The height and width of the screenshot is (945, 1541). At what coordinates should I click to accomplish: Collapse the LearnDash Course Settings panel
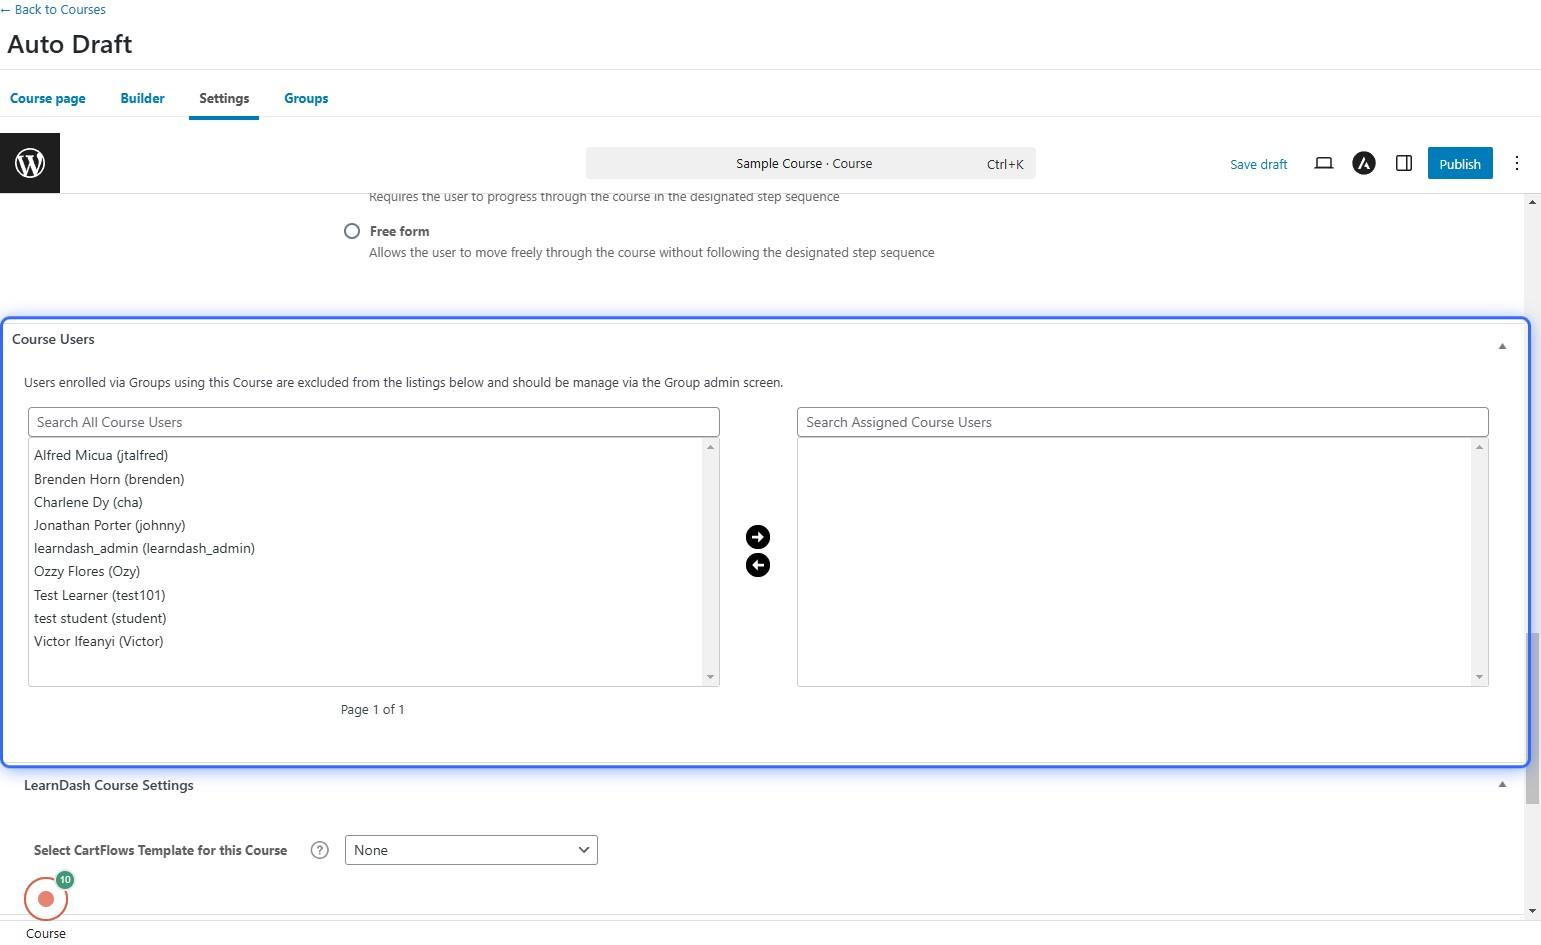pyautogui.click(x=1501, y=785)
